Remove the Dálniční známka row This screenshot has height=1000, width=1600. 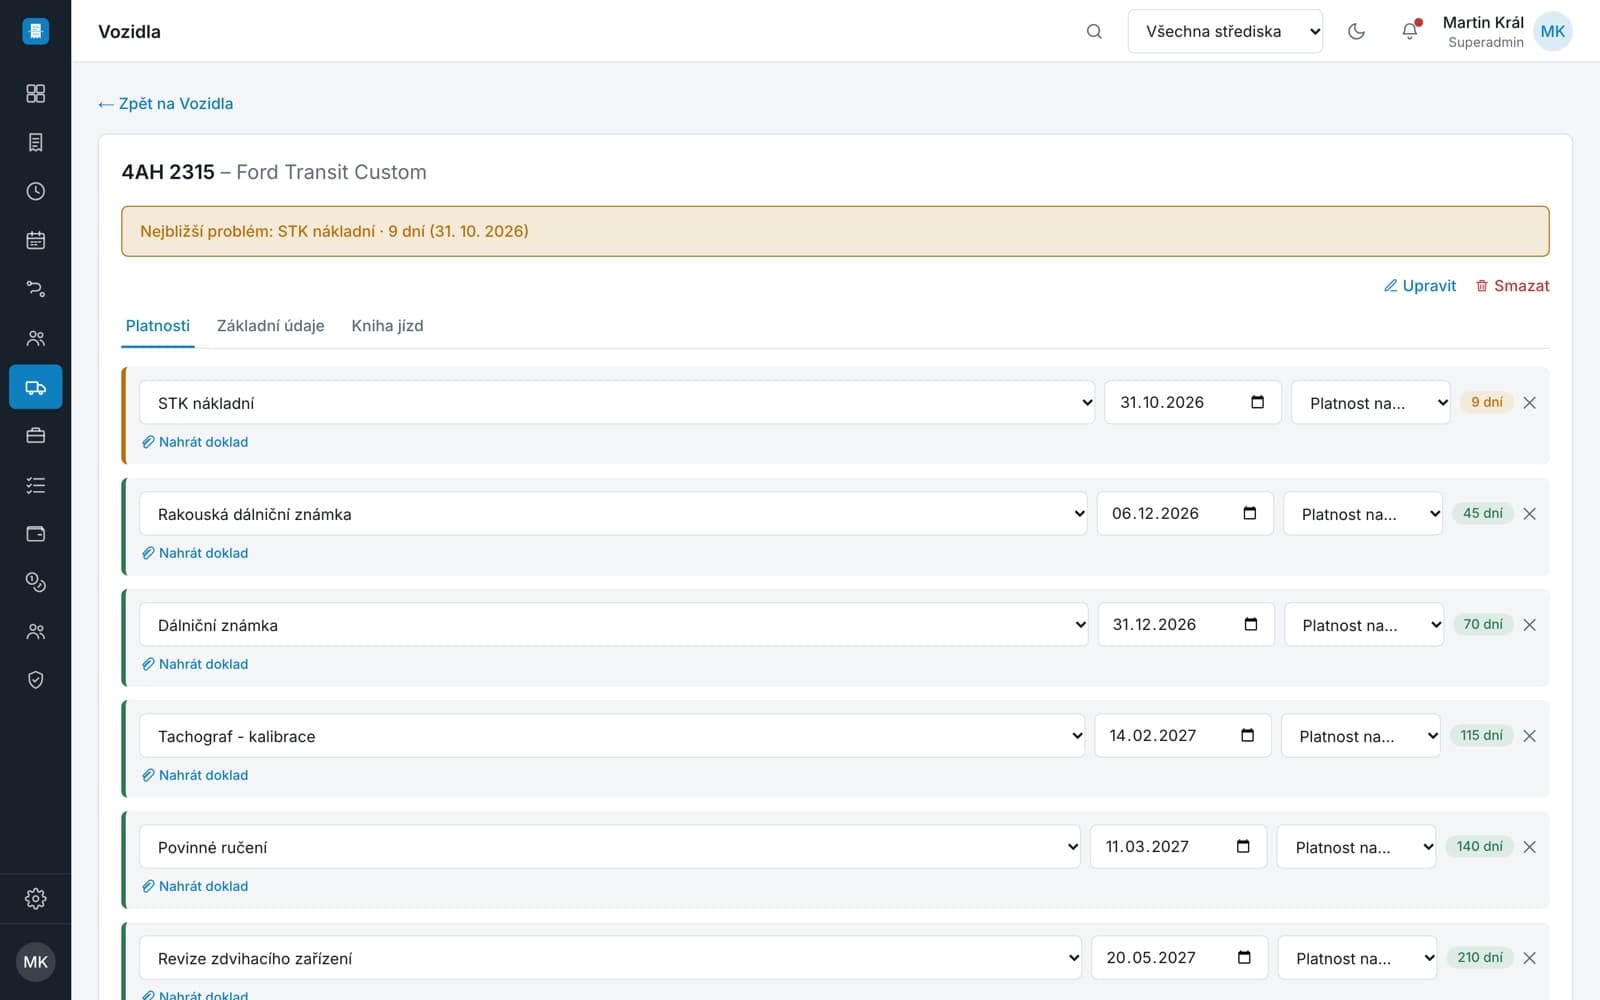click(x=1529, y=625)
